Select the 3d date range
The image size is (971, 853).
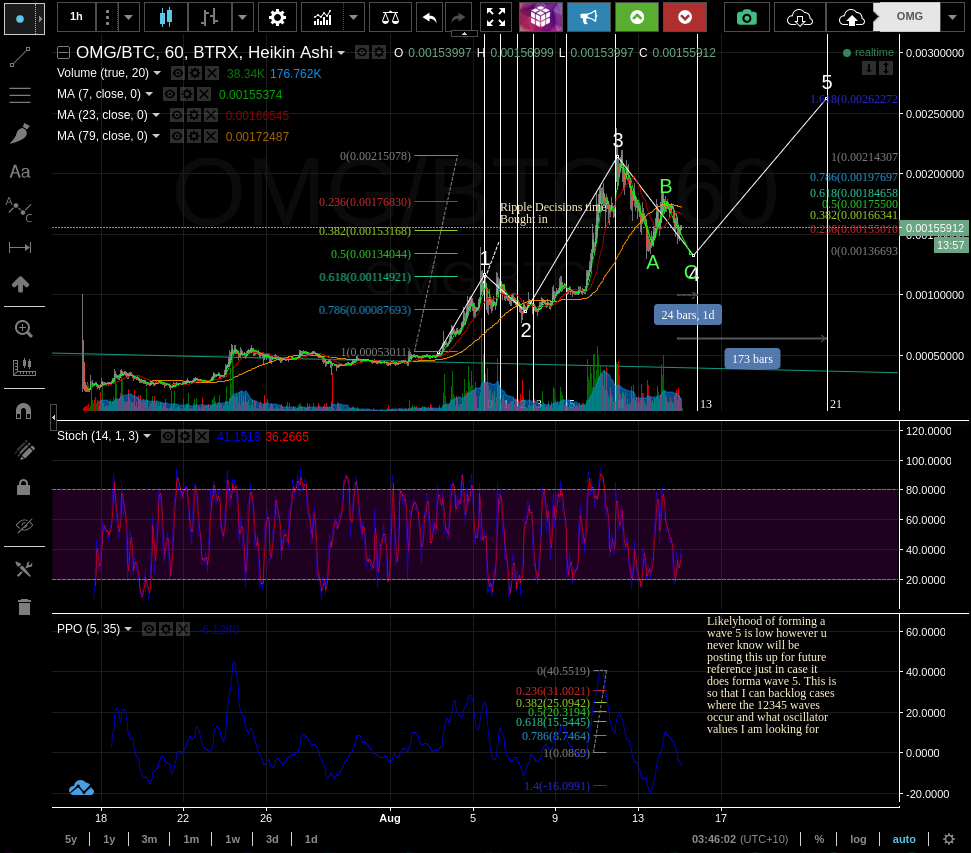point(272,839)
